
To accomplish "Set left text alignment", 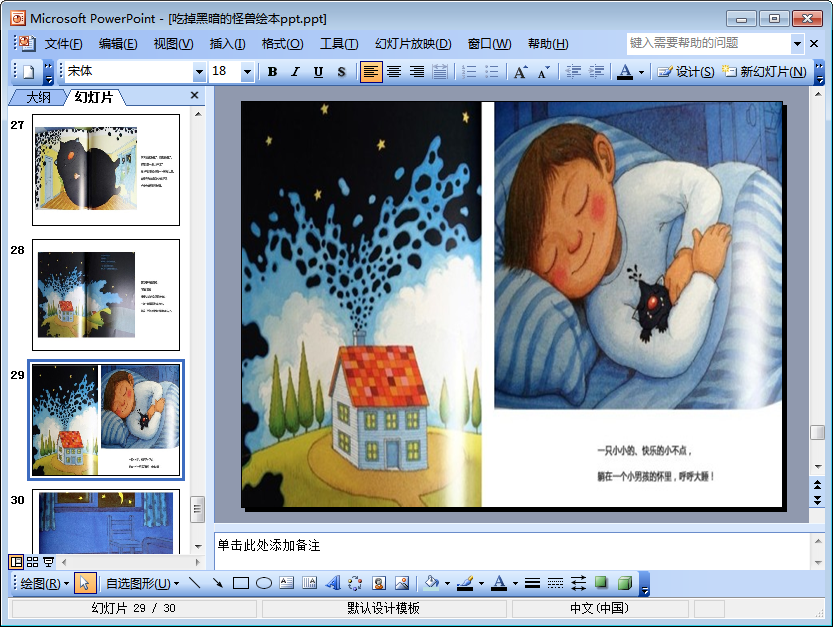I will (371, 72).
